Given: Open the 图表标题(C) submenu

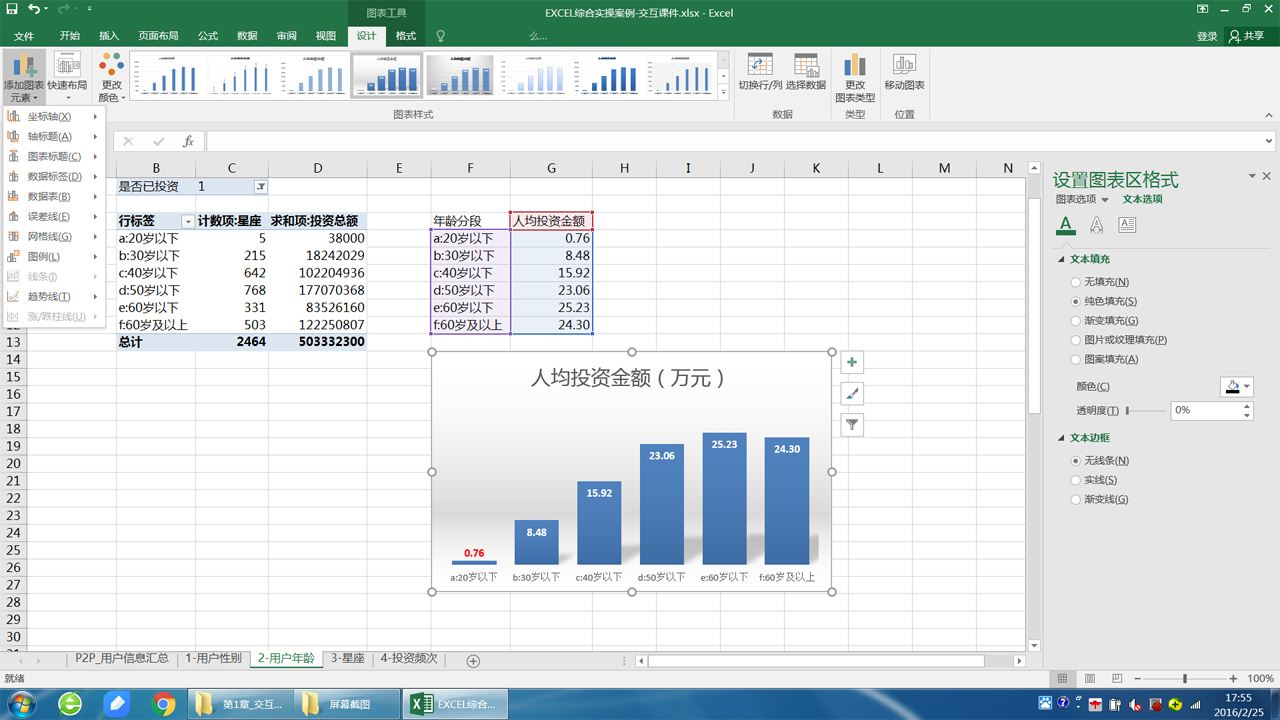Looking at the screenshot, I should (x=55, y=156).
